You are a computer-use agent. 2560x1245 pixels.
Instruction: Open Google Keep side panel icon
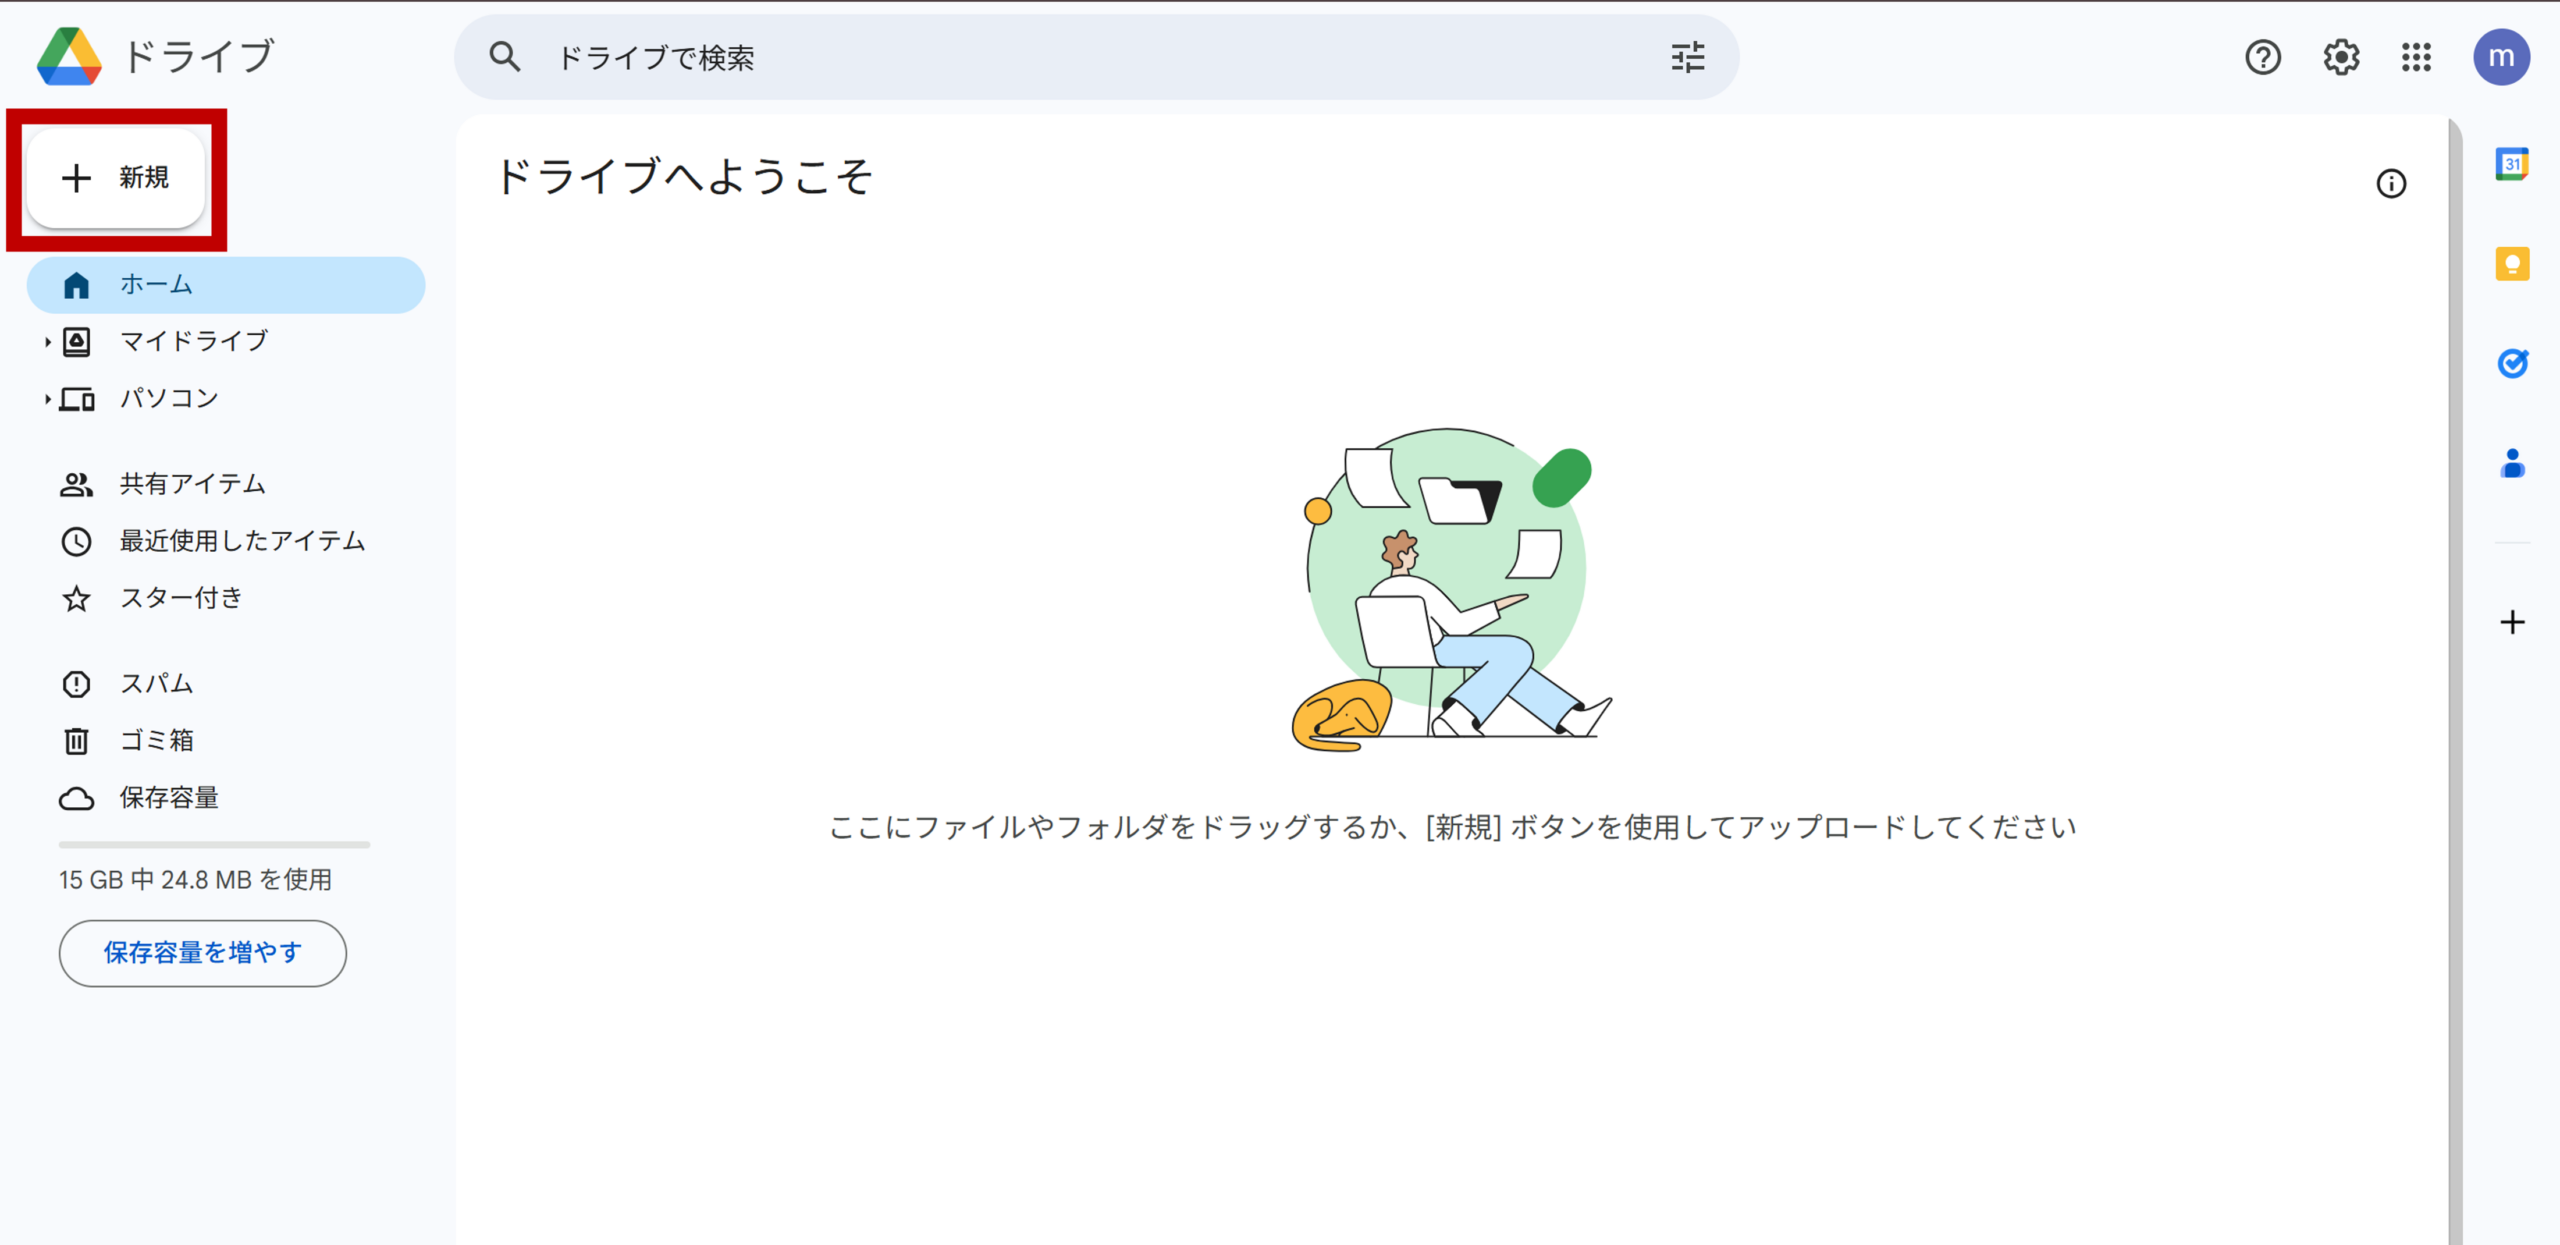pyautogui.click(x=2512, y=264)
